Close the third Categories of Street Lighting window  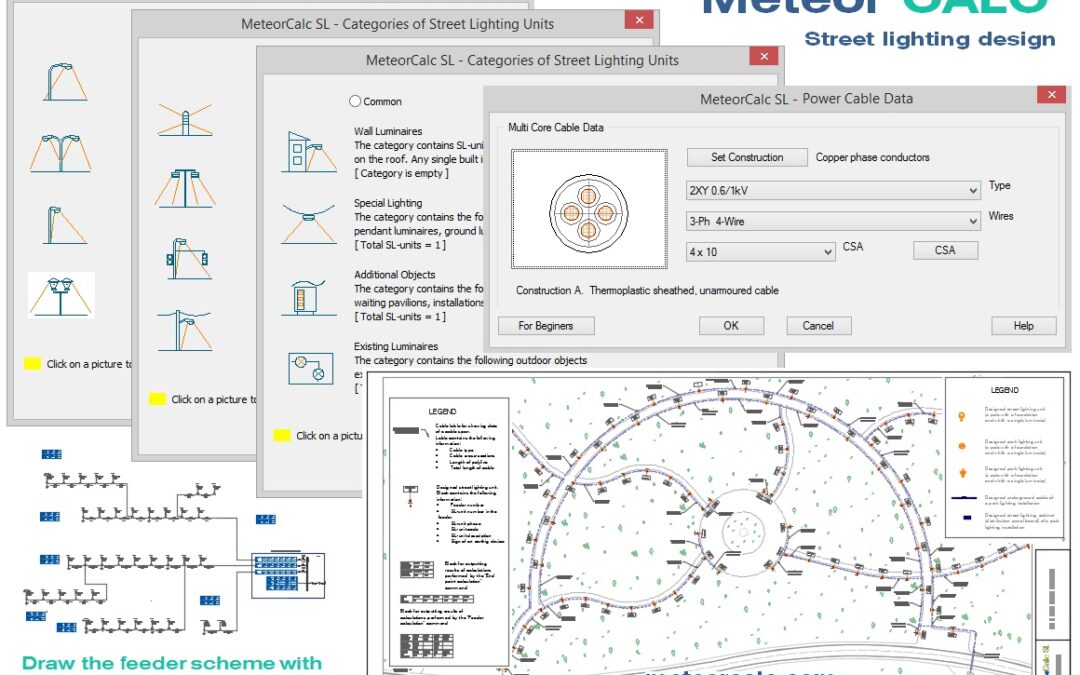click(x=763, y=56)
